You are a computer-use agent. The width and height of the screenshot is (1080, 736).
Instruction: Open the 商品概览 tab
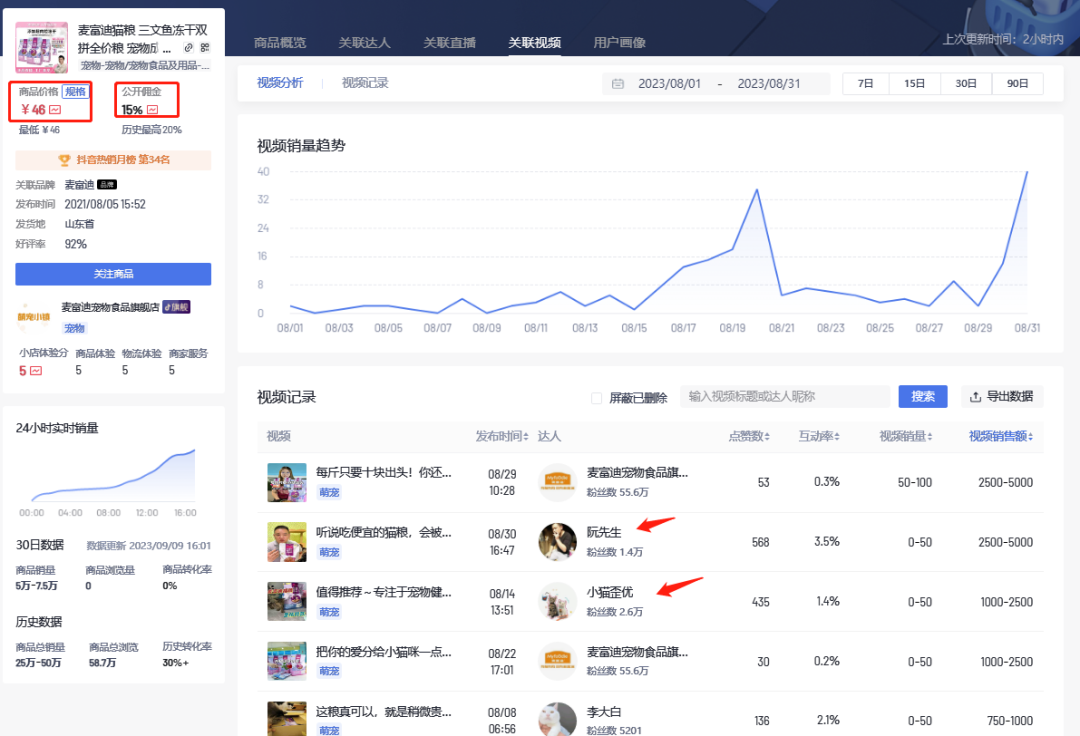pos(280,43)
